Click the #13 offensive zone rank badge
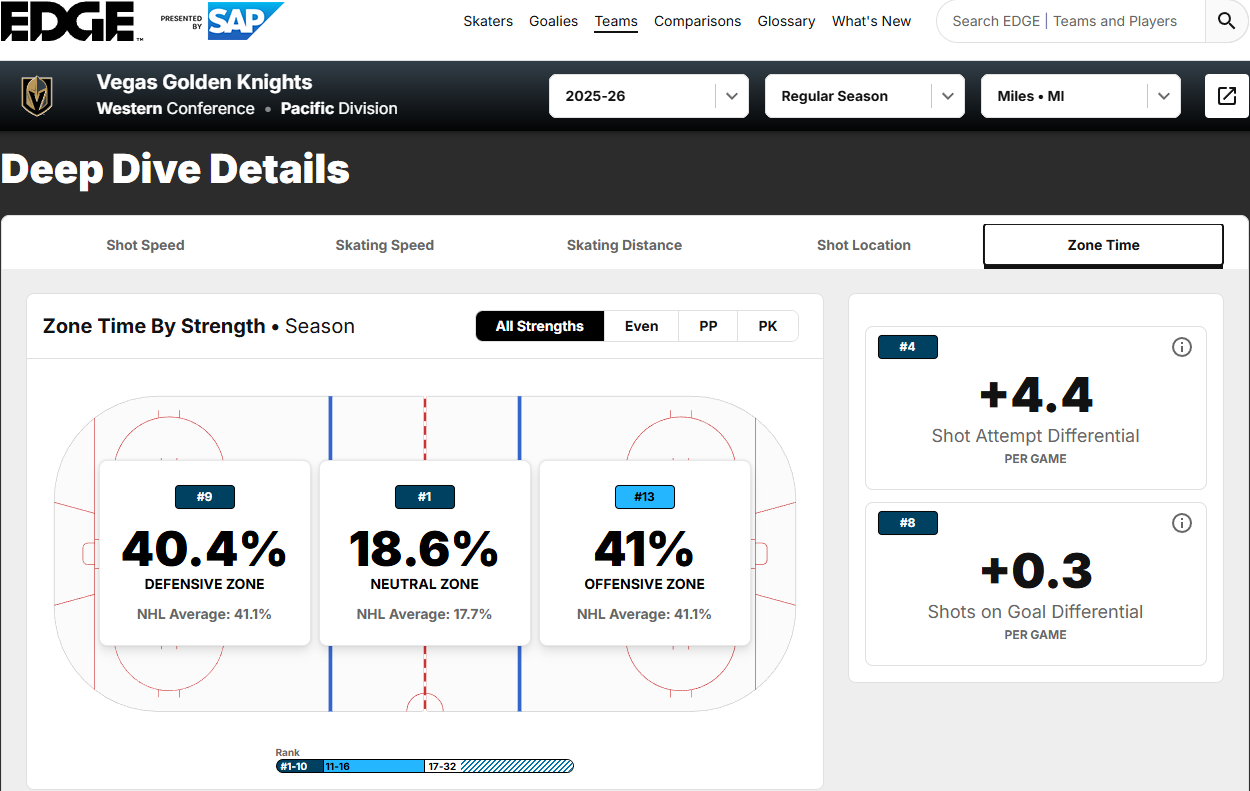The image size is (1250, 791). point(644,497)
